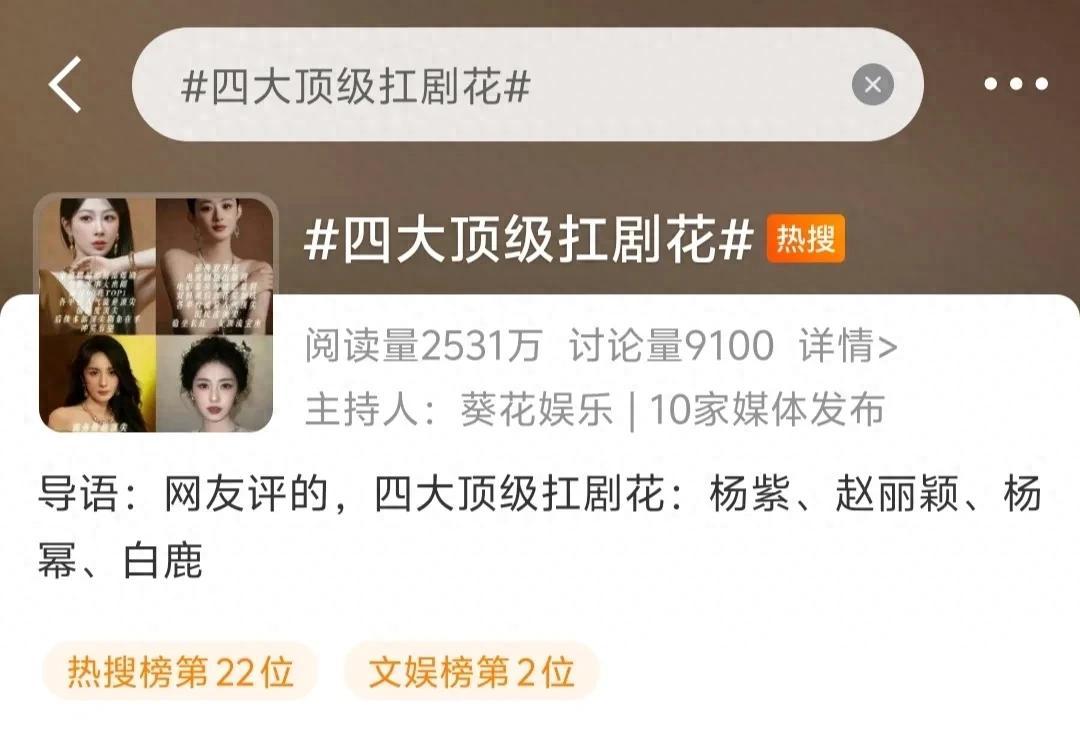Clear the search box with the X icon
The width and height of the screenshot is (1080, 752).
pyautogui.click(x=873, y=84)
